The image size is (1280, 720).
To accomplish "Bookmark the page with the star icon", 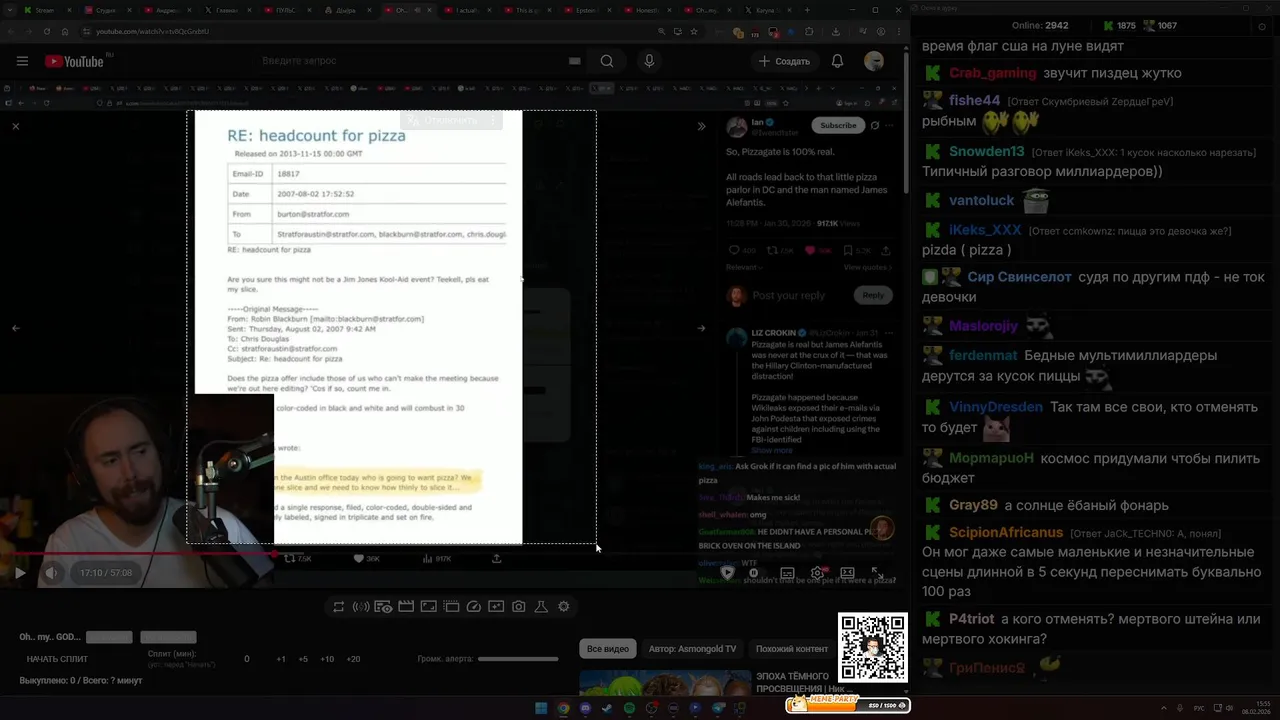I will click(x=694, y=31).
